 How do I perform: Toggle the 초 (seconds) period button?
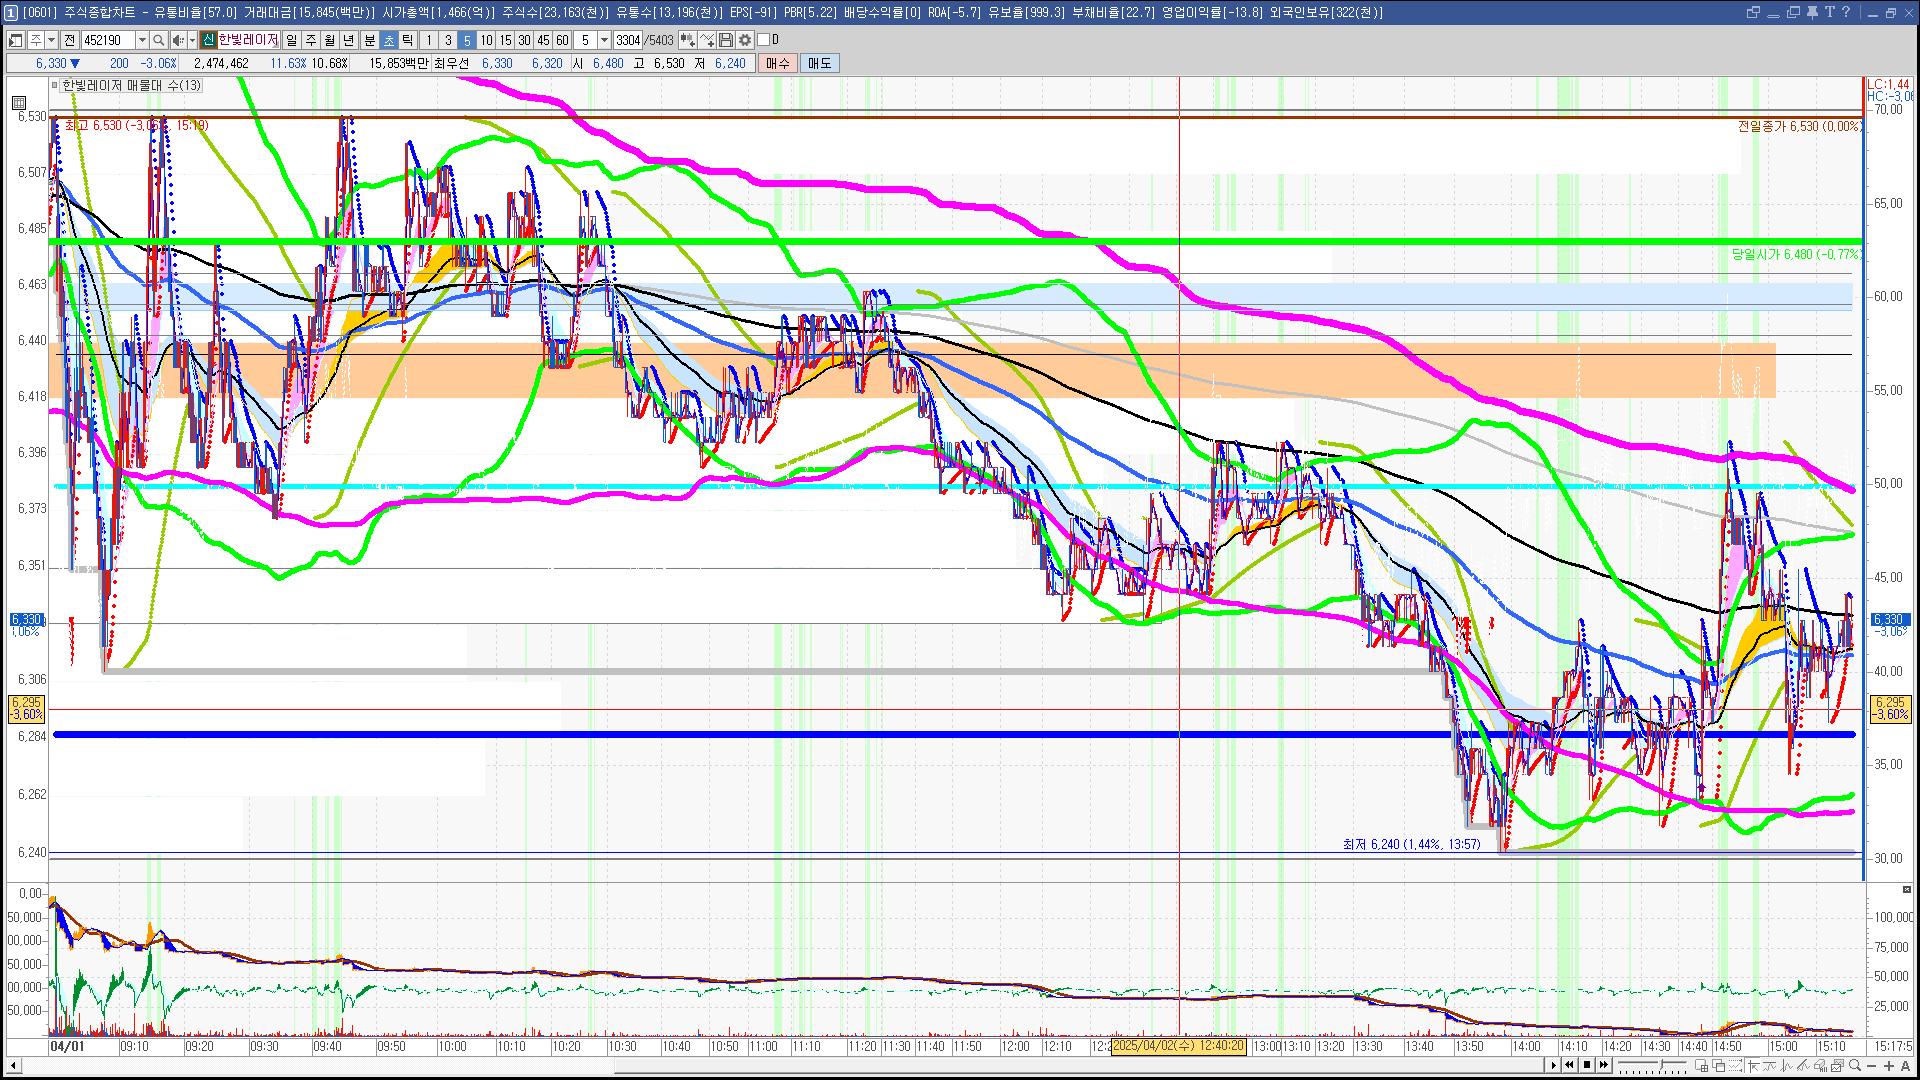[389, 40]
